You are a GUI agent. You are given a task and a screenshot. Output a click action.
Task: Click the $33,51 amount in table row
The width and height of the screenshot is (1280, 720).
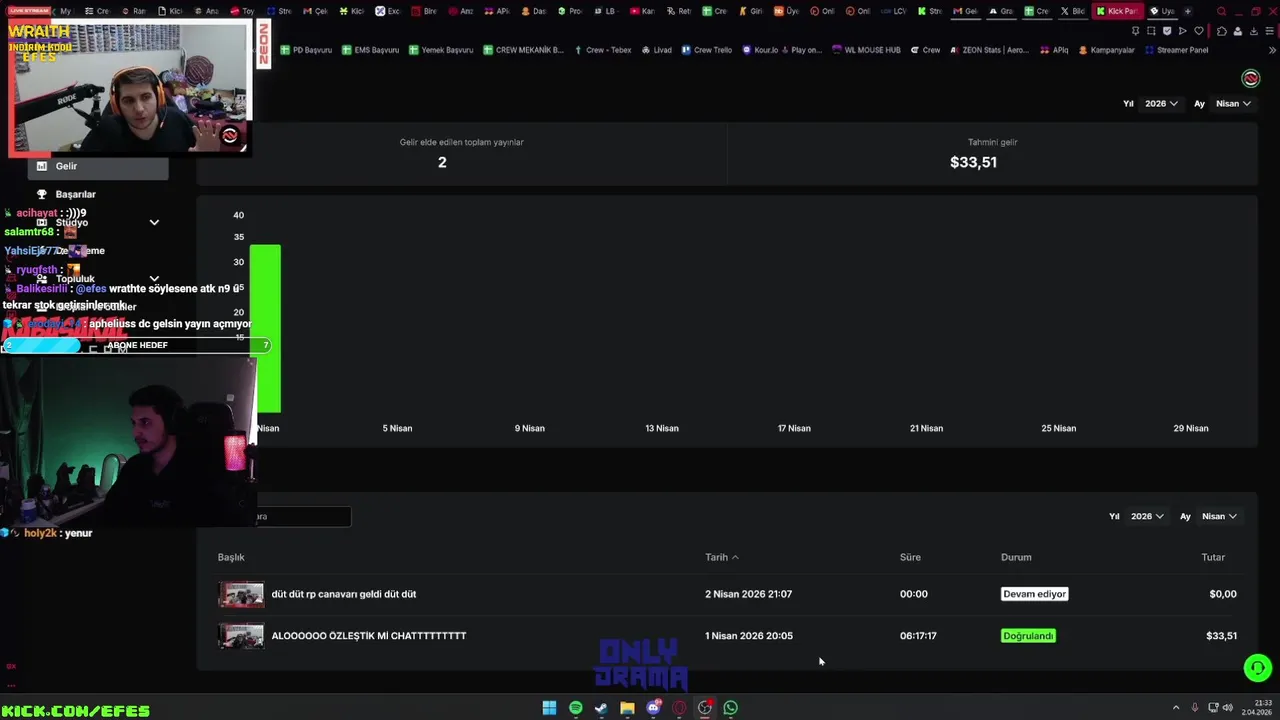pyautogui.click(x=1221, y=636)
